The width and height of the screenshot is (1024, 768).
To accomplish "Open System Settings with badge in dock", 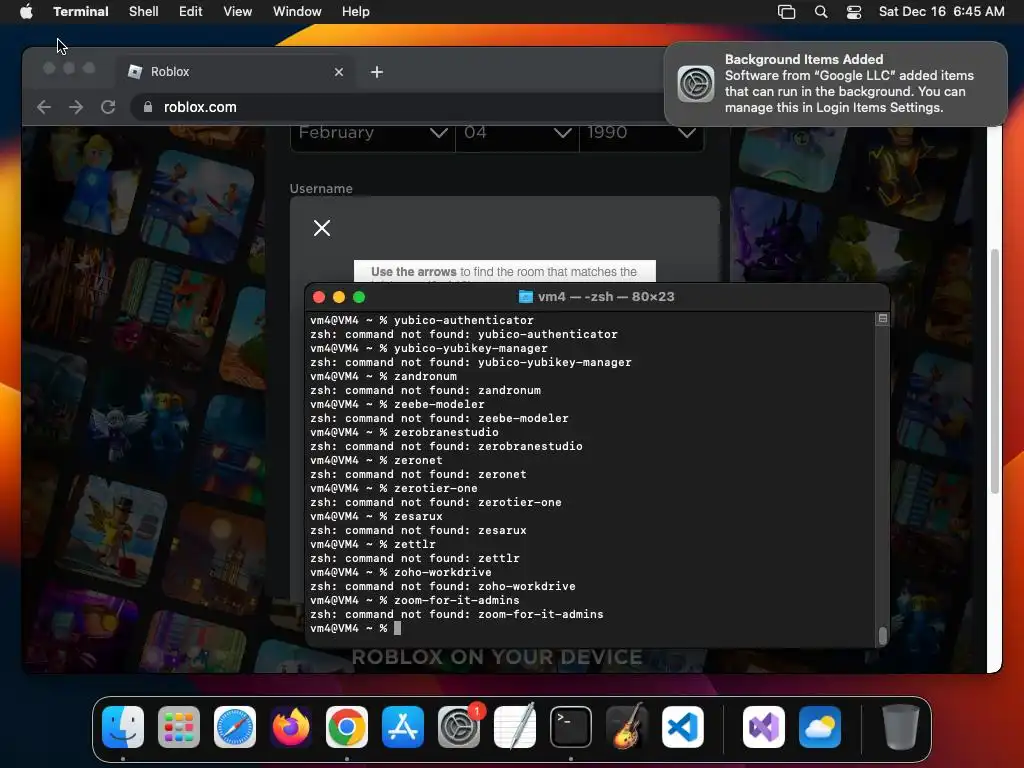I will [x=459, y=727].
